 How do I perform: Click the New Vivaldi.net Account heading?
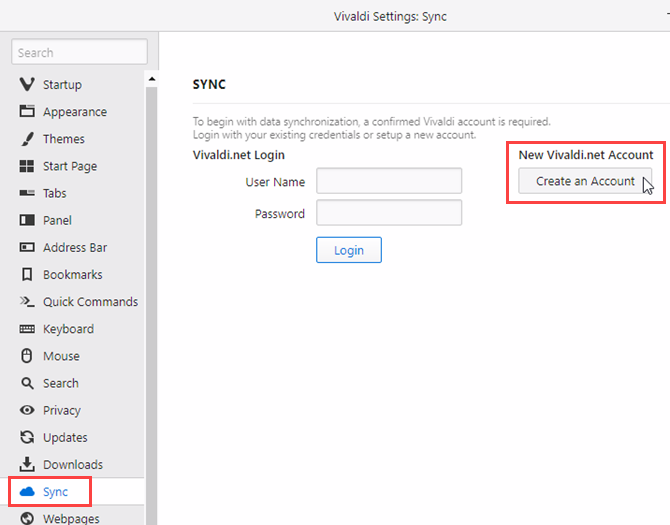tap(586, 155)
